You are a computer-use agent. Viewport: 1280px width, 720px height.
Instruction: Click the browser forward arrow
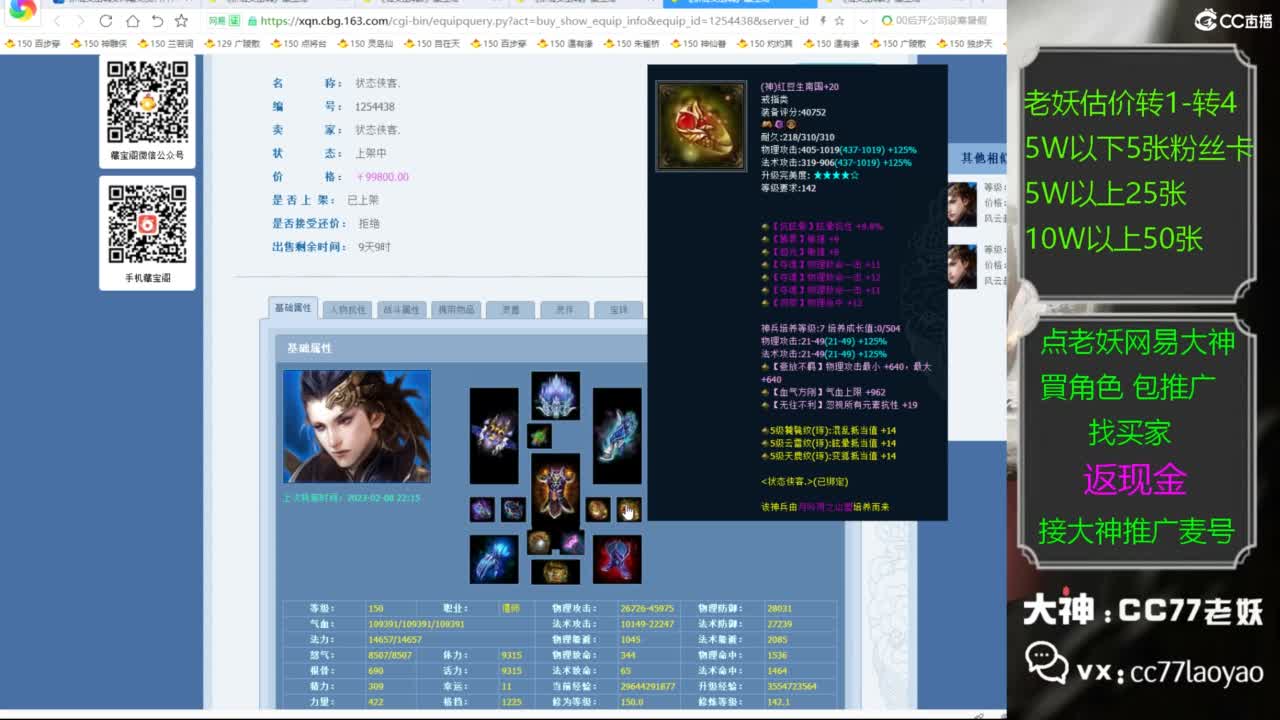tap(80, 21)
